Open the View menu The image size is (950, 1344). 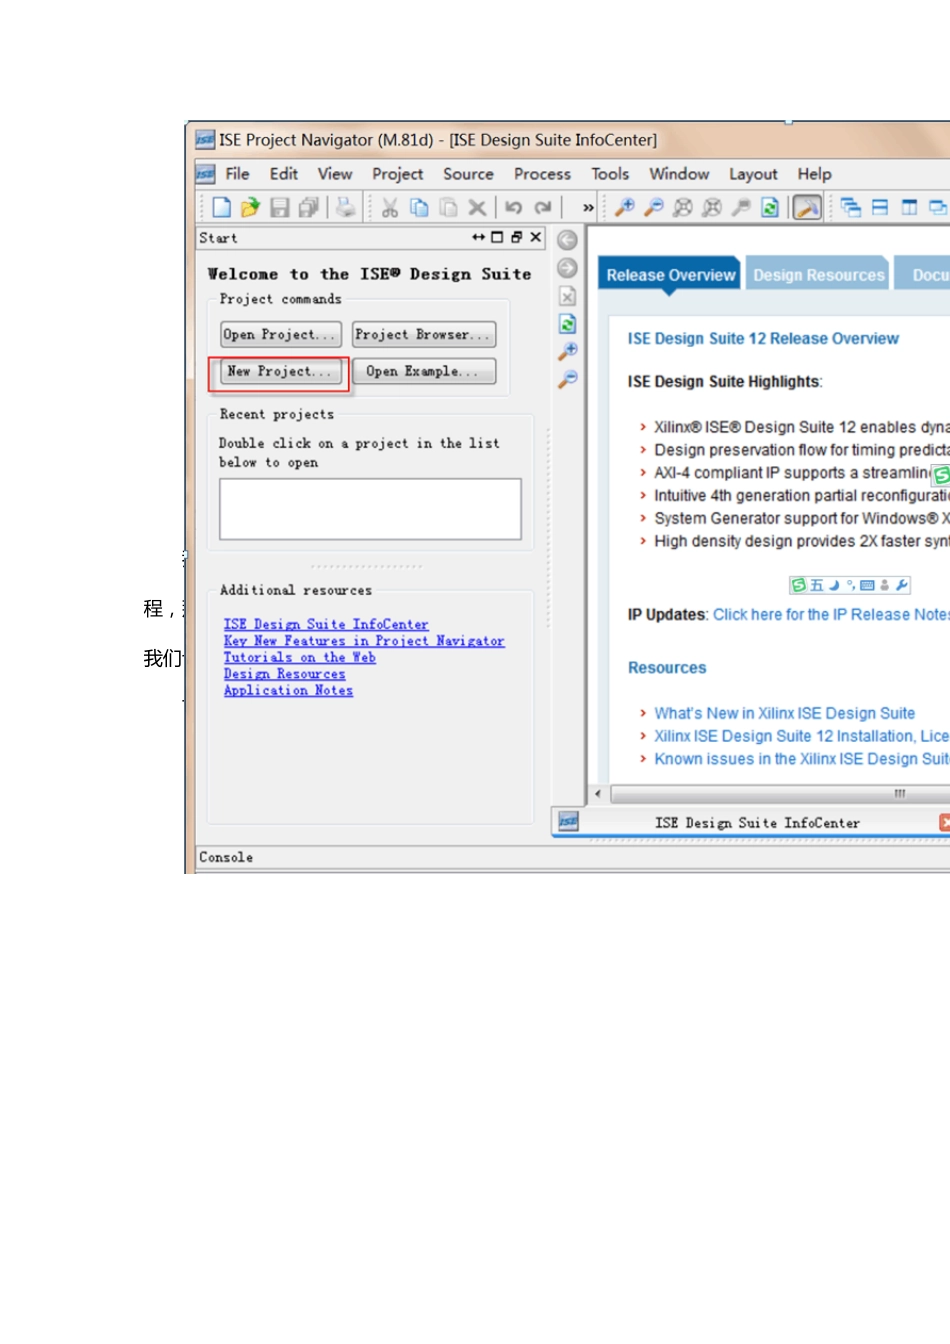(335, 174)
